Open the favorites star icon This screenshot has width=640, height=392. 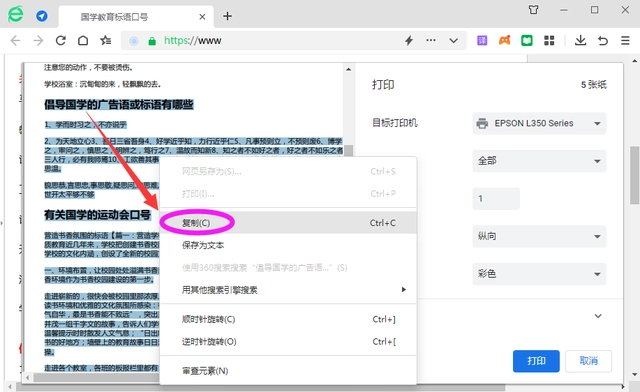click(106, 40)
